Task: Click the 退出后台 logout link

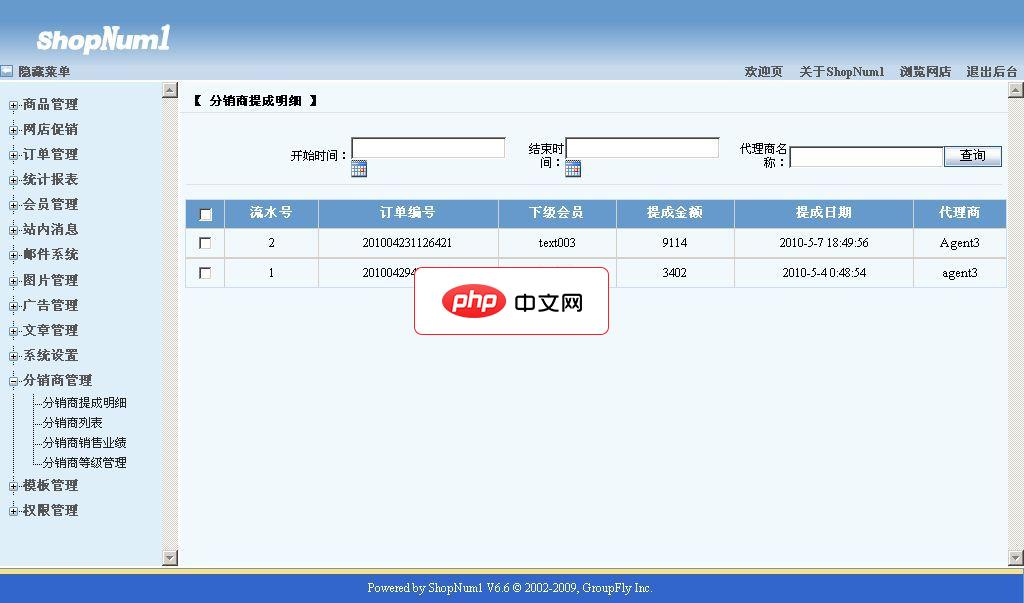Action: [x=992, y=71]
